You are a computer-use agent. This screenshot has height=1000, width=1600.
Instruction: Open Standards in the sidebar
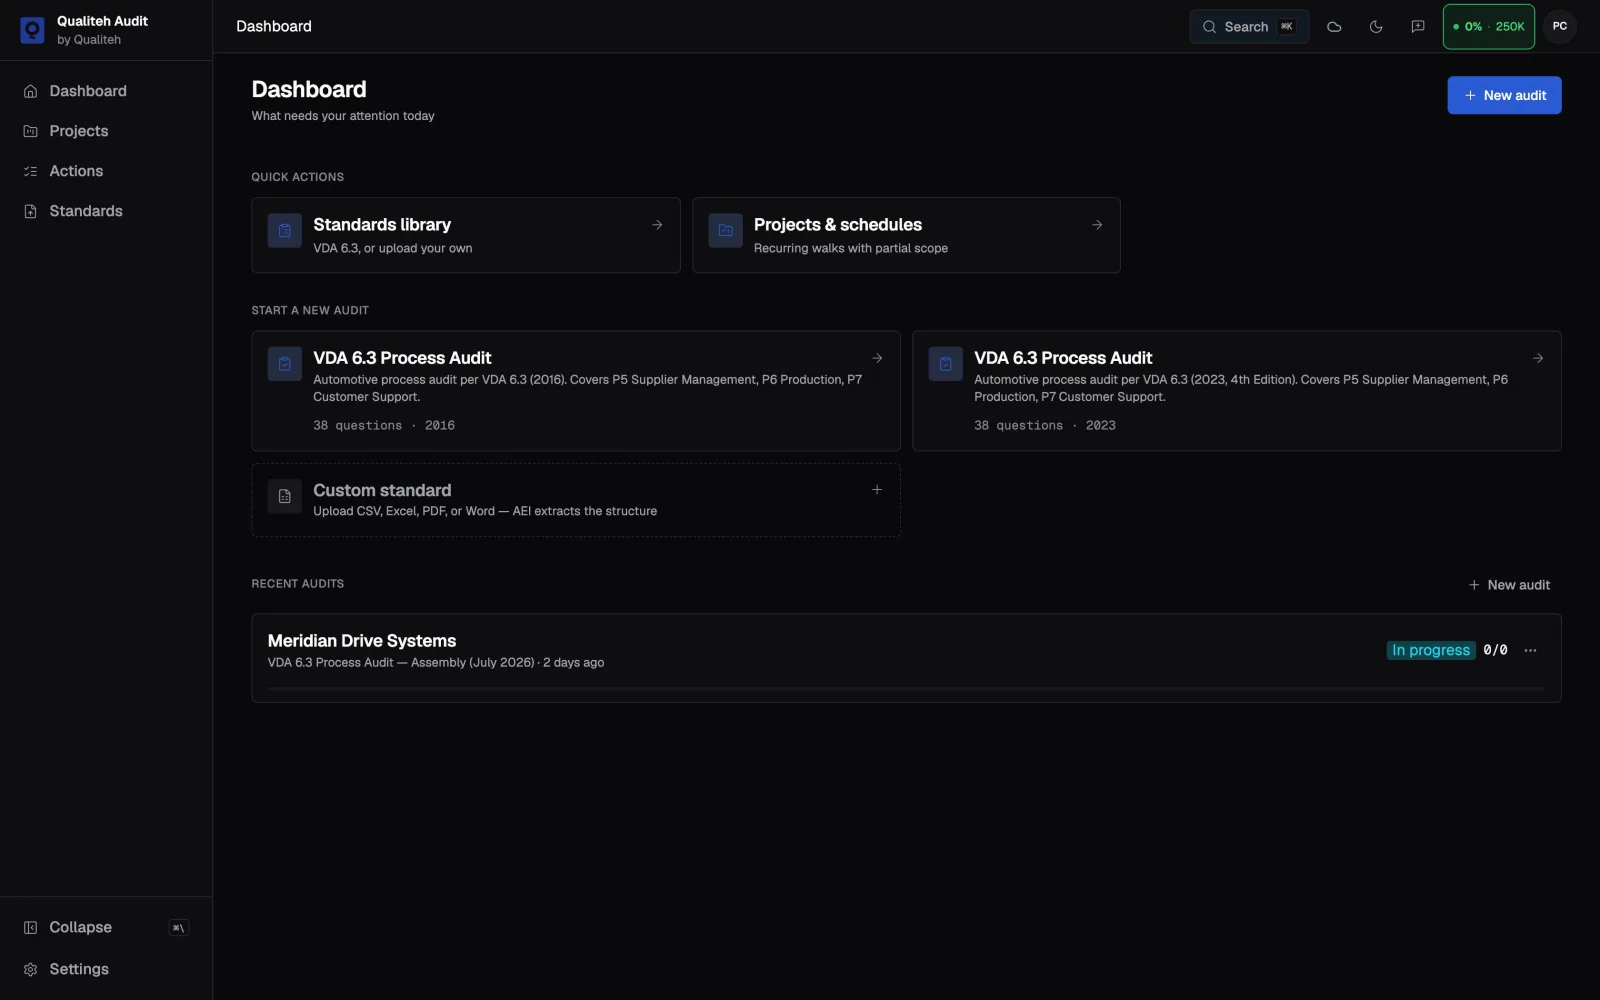(106, 211)
